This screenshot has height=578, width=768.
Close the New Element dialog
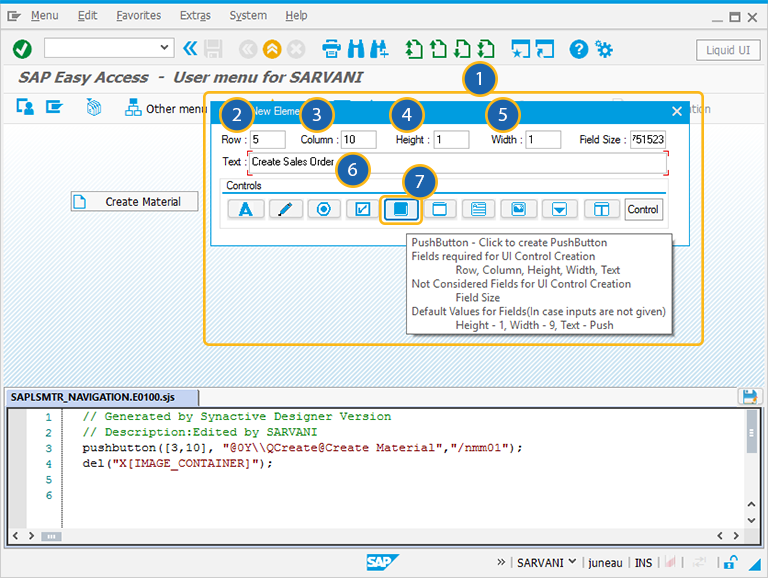click(x=676, y=111)
